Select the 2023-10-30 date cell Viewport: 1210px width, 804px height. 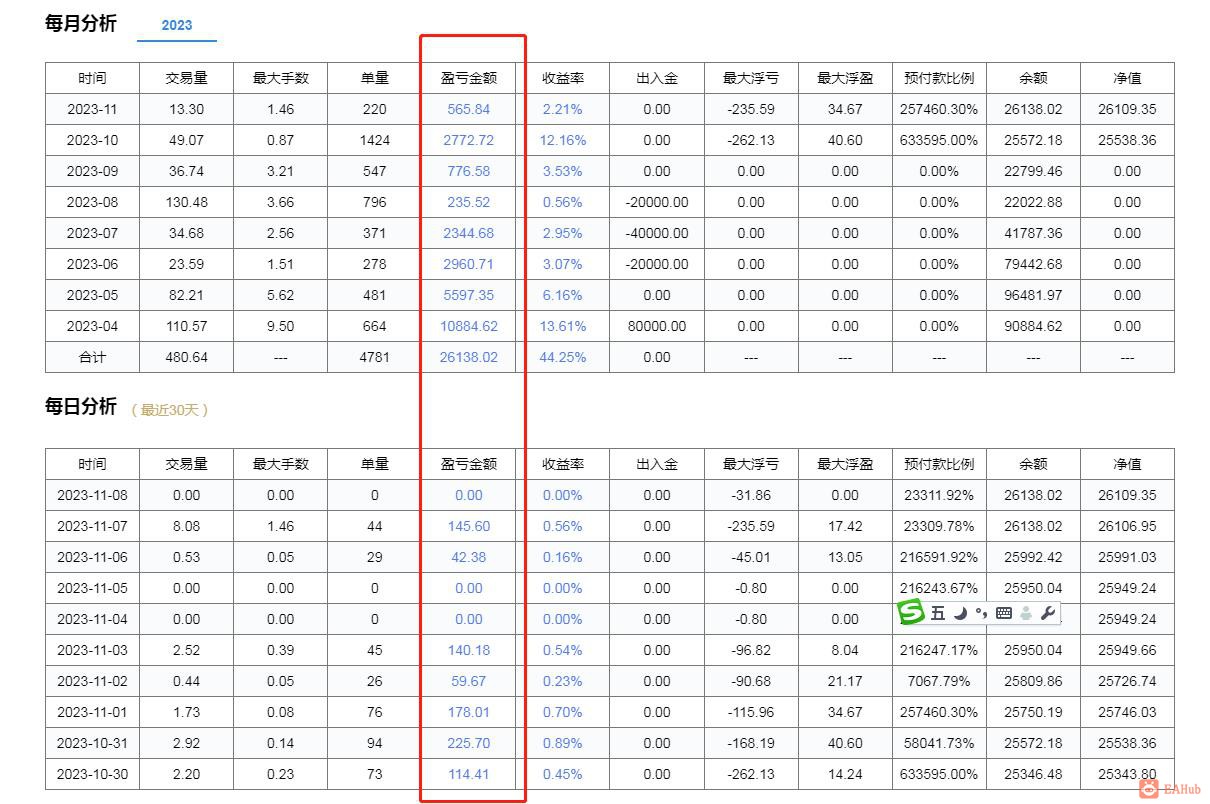coord(92,774)
